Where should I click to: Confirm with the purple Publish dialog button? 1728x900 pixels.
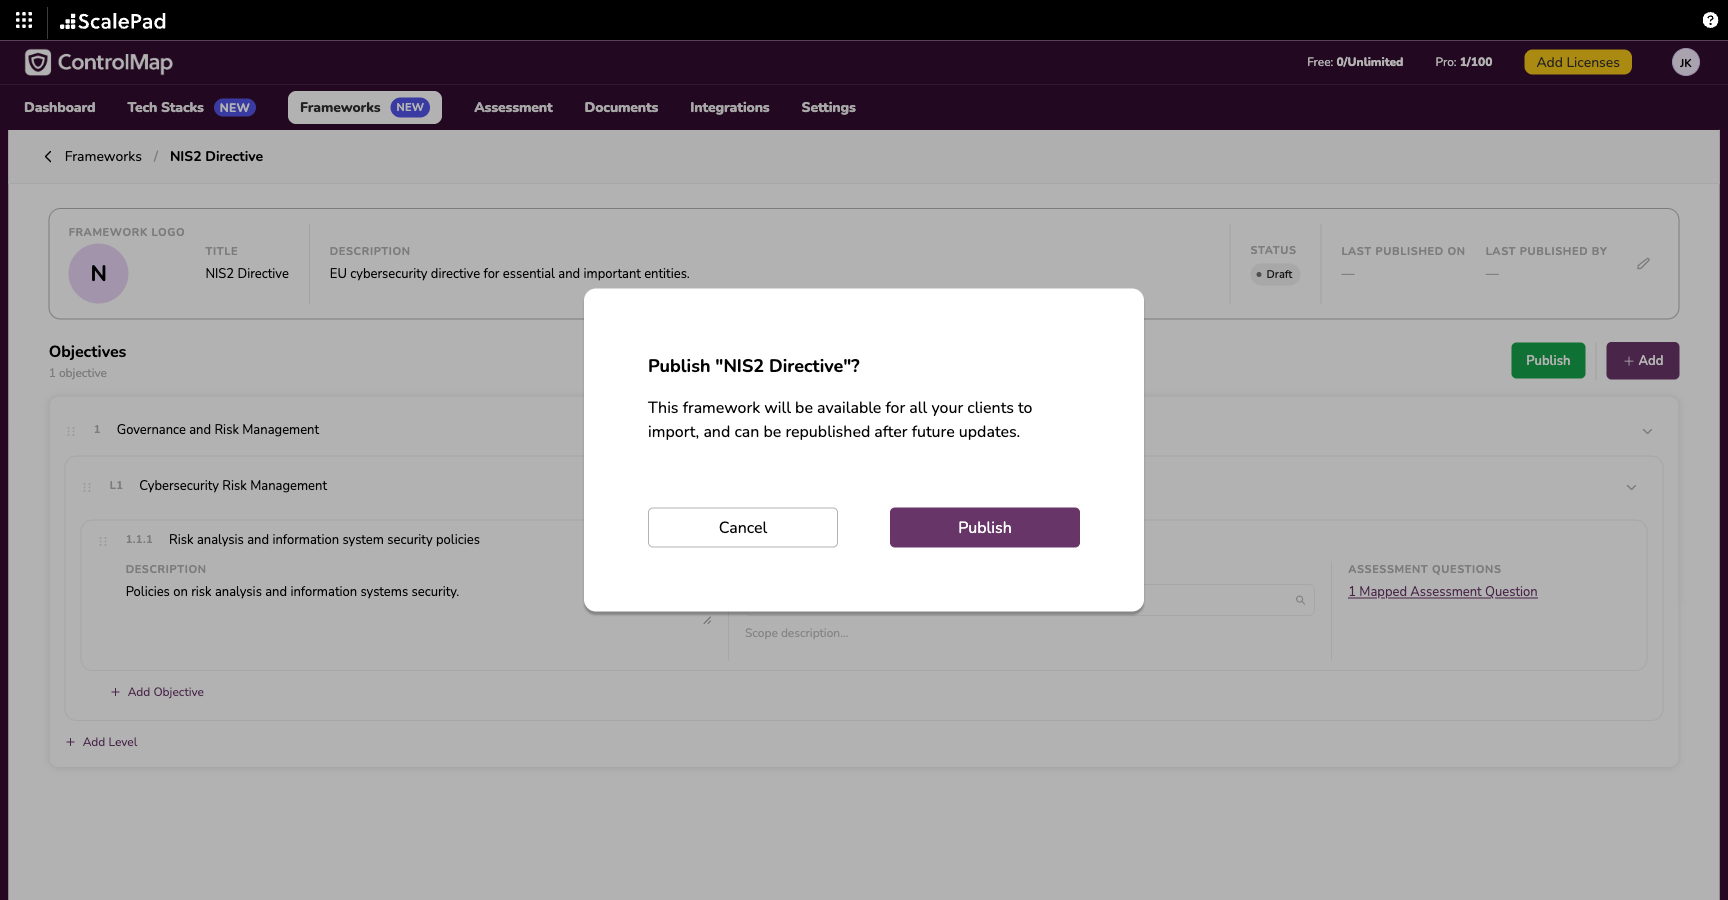click(x=985, y=527)
